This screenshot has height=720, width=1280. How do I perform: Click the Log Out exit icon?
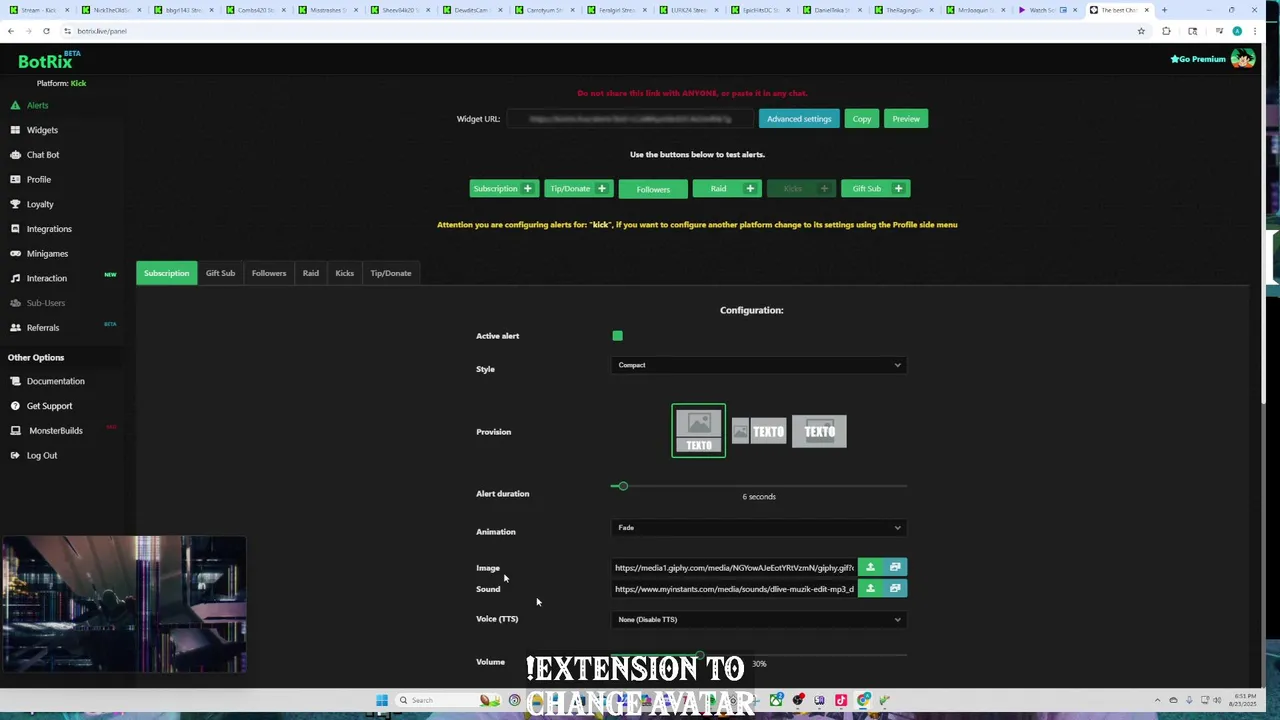(x=15, y=455)
